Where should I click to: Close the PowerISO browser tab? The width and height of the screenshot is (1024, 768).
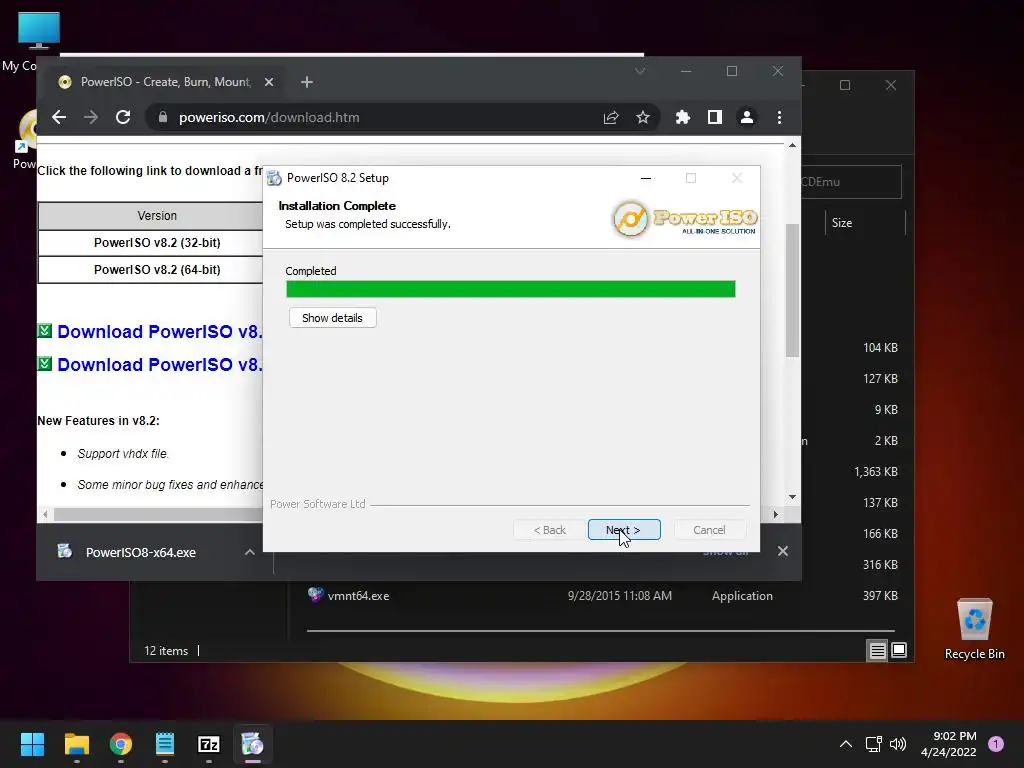[x=268, y=82]
